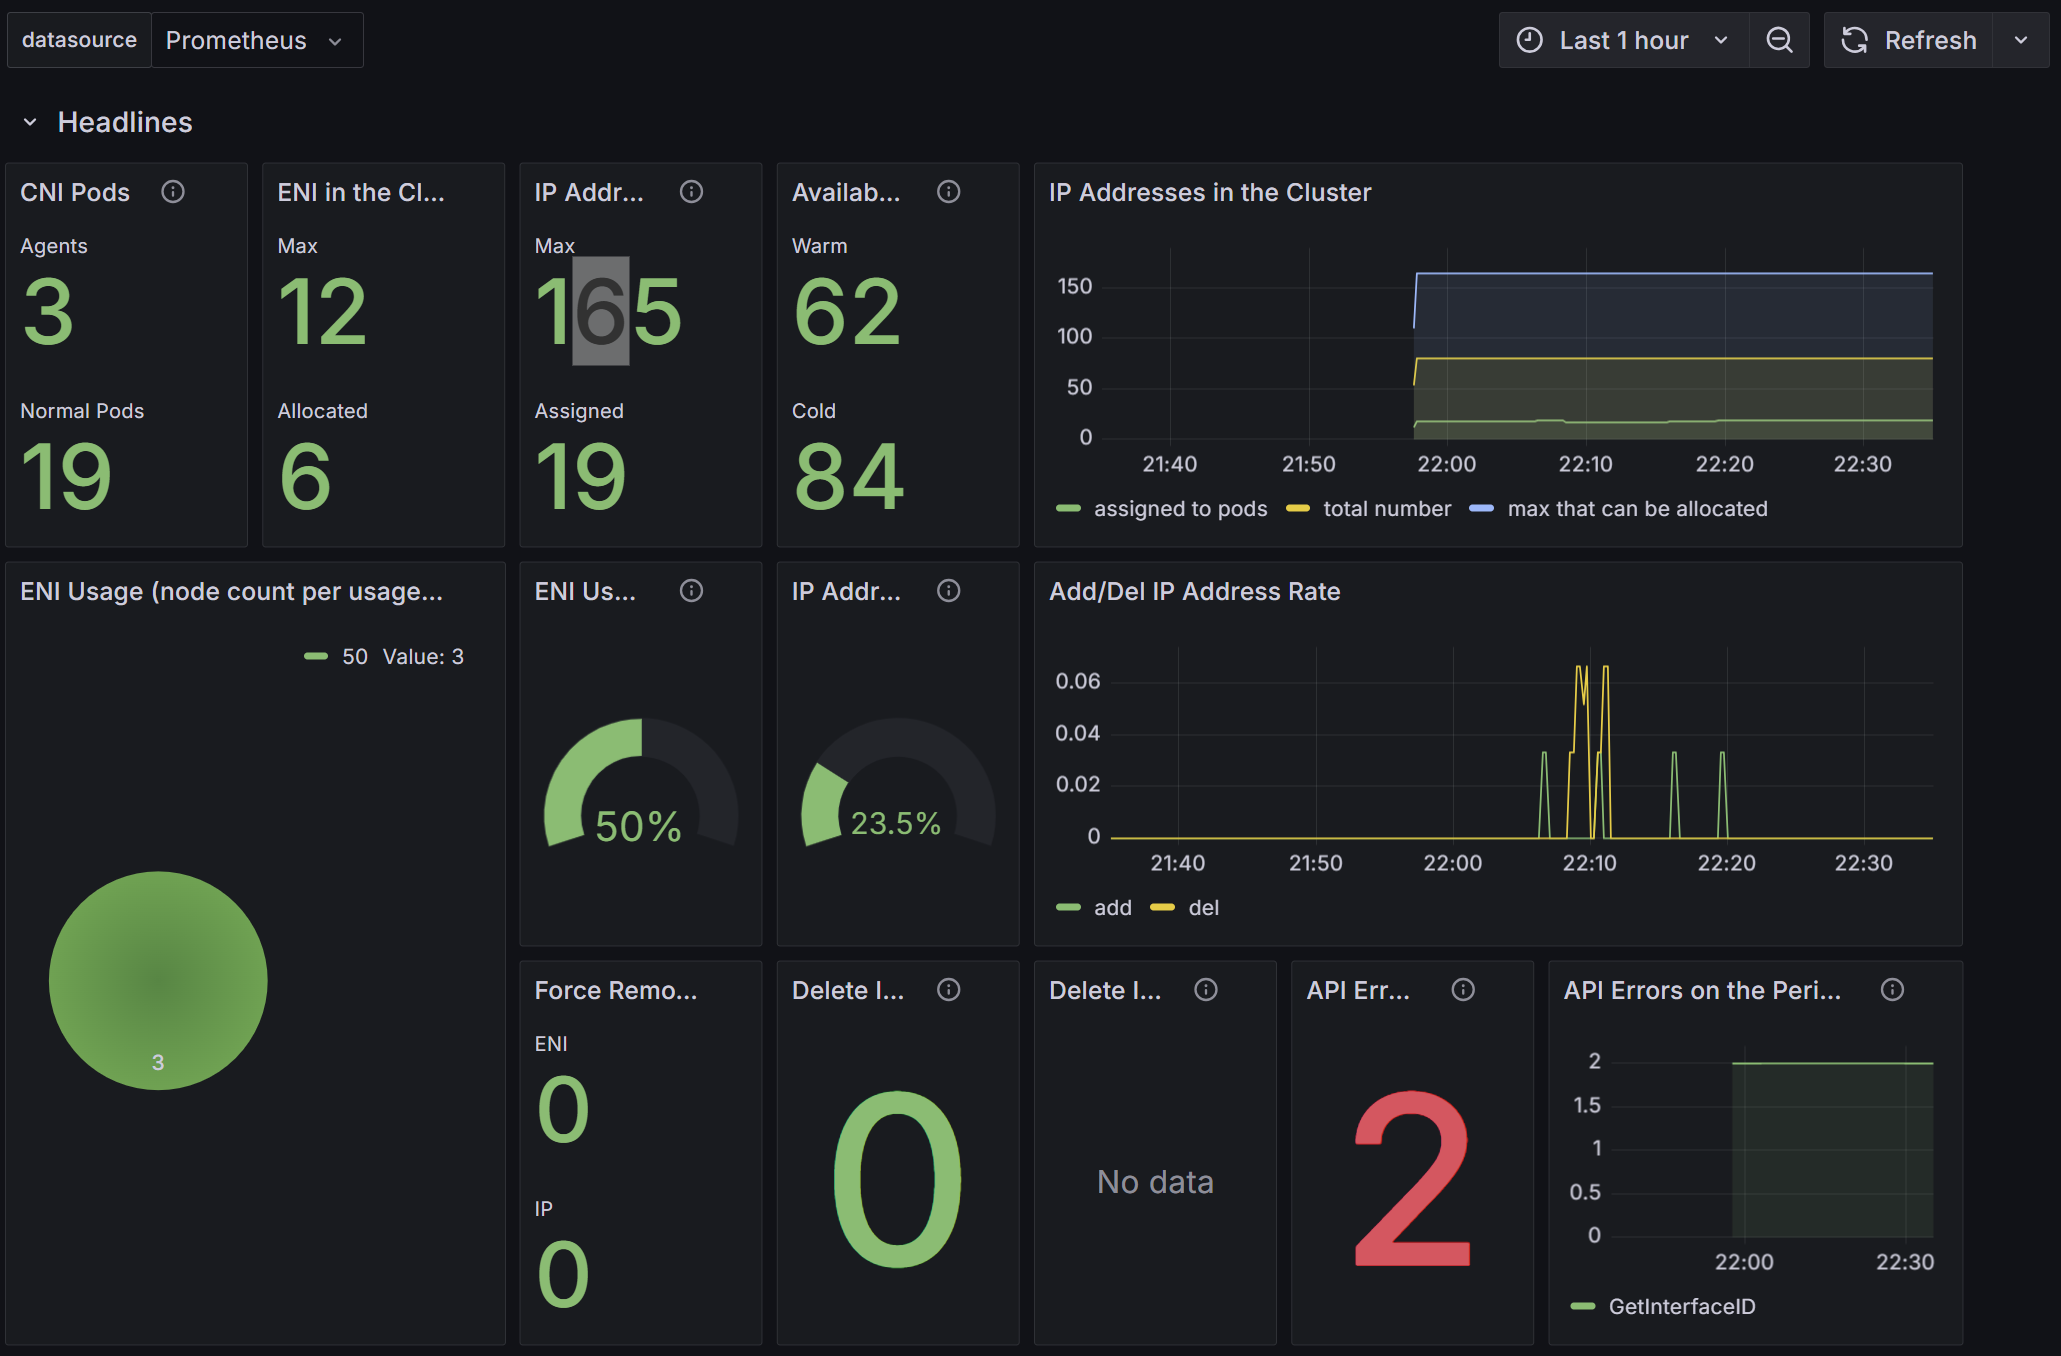Toggle the 'total number' legend series

[1387, 509]
